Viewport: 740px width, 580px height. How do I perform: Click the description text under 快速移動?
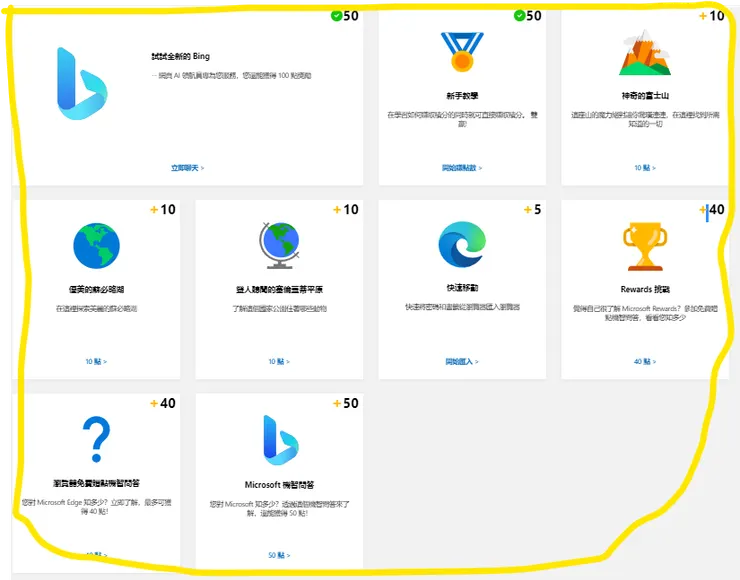[x=462, y=307]
